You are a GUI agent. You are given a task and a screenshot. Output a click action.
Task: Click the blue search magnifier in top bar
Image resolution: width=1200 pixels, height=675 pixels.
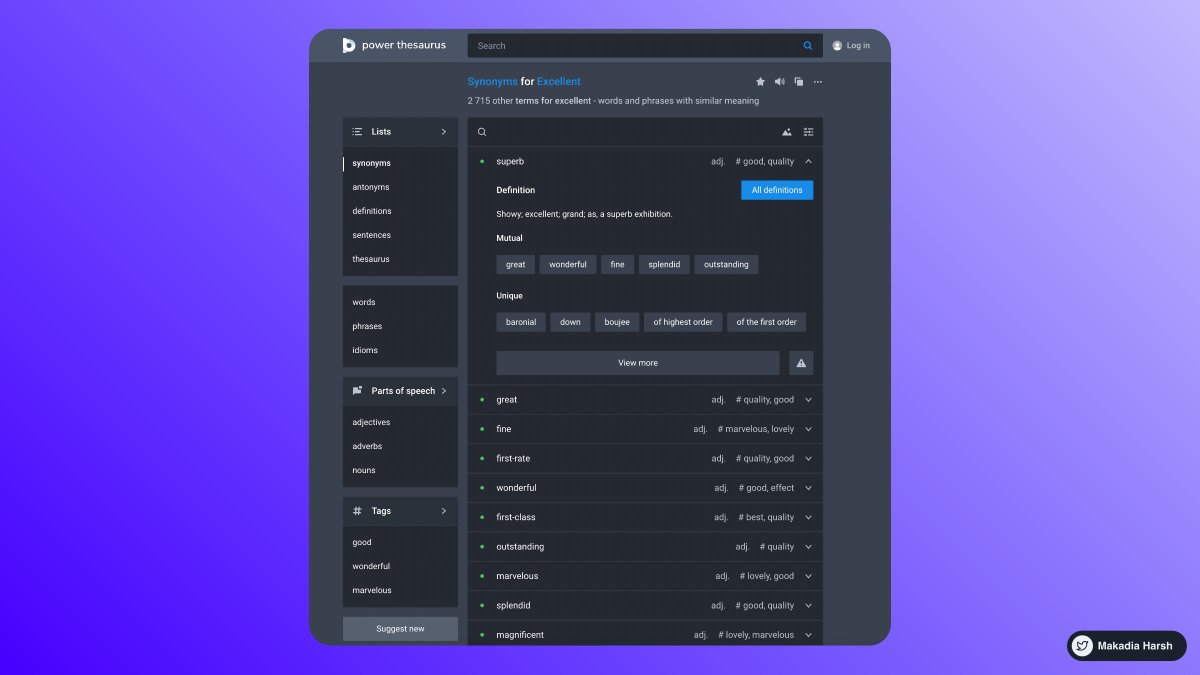click(808, 45)
